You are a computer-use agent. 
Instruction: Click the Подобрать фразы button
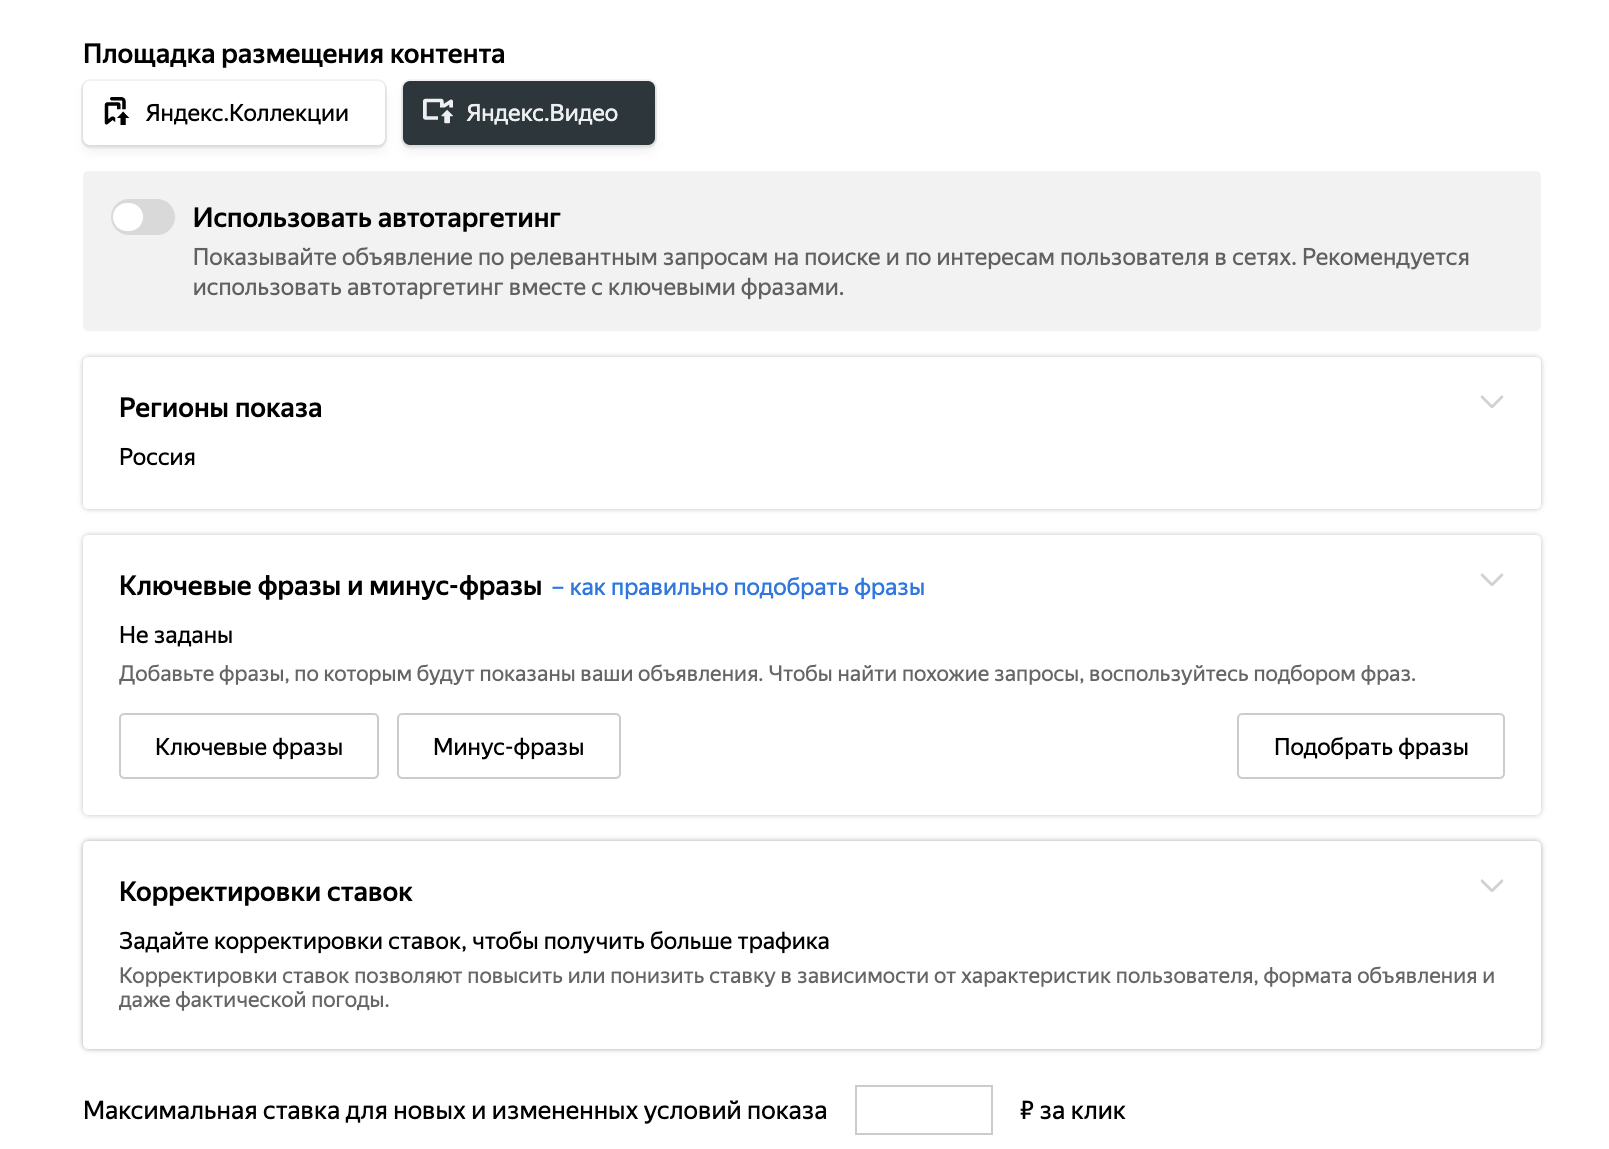(1370, 746)
